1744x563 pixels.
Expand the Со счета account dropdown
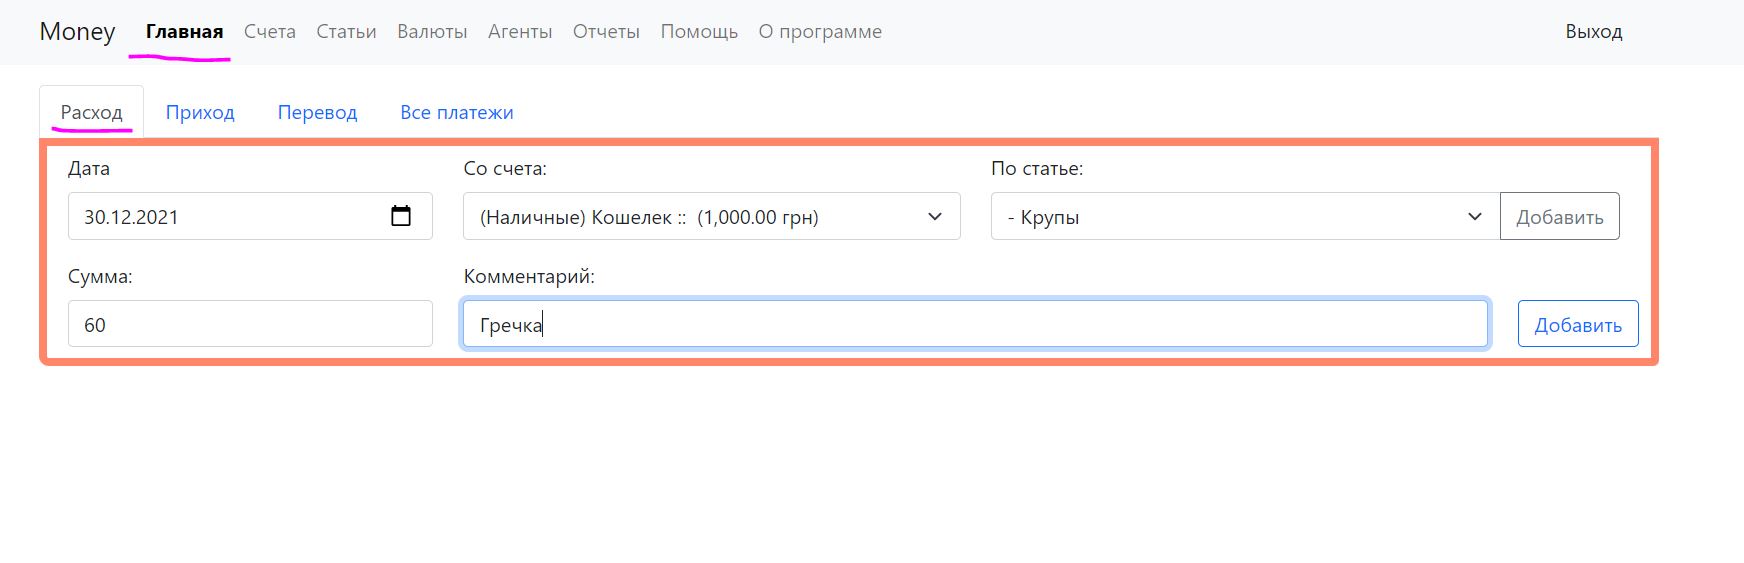pos(711,217)
